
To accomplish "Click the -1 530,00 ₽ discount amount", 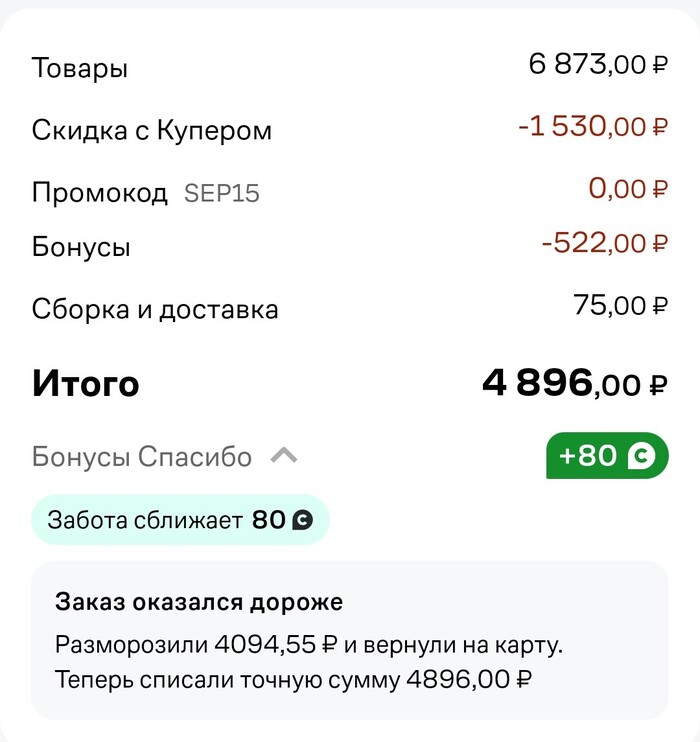I will coord(592,126).
